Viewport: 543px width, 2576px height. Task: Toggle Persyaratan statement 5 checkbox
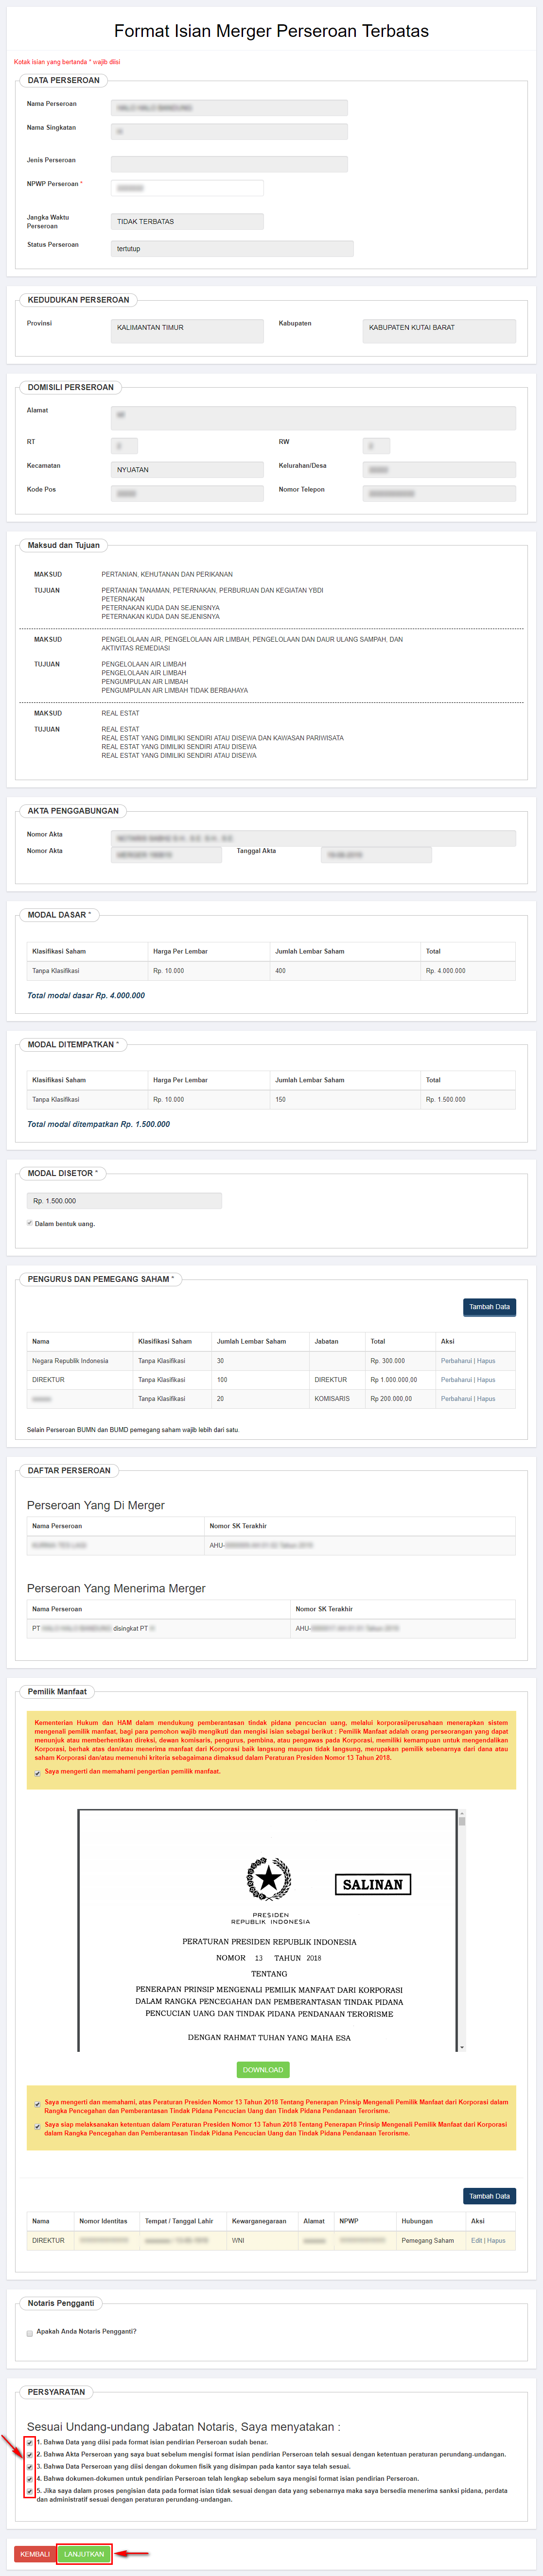[30, 2491]
